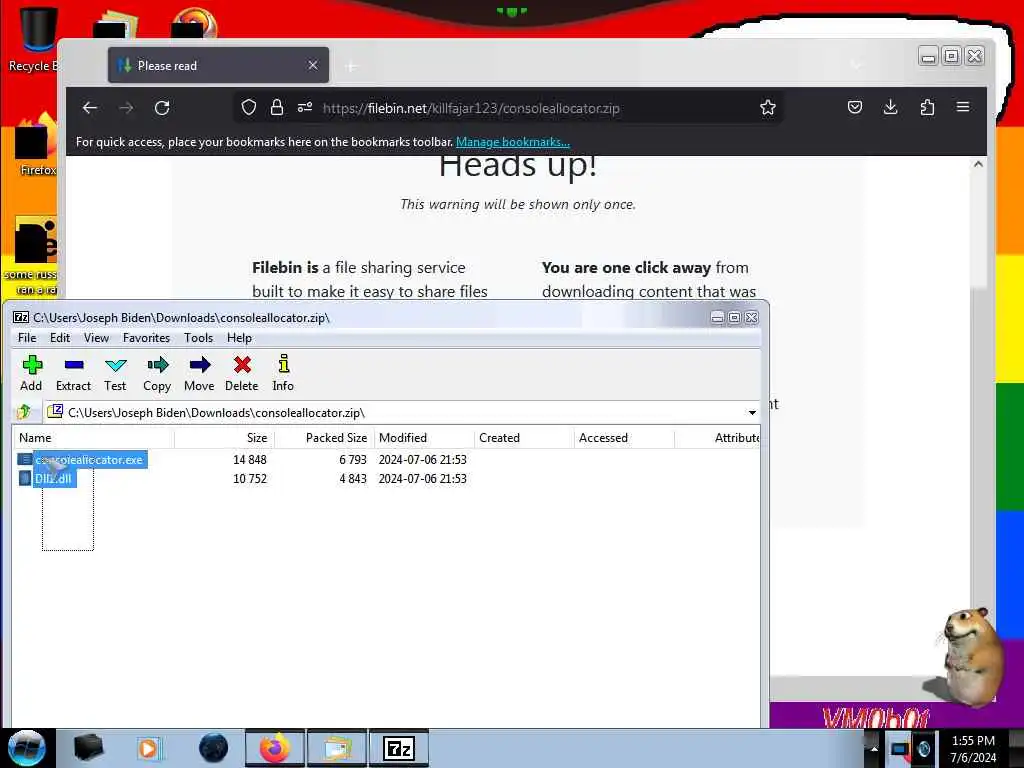
Task: Open the Info toolbar button
Action: (283, 373)
